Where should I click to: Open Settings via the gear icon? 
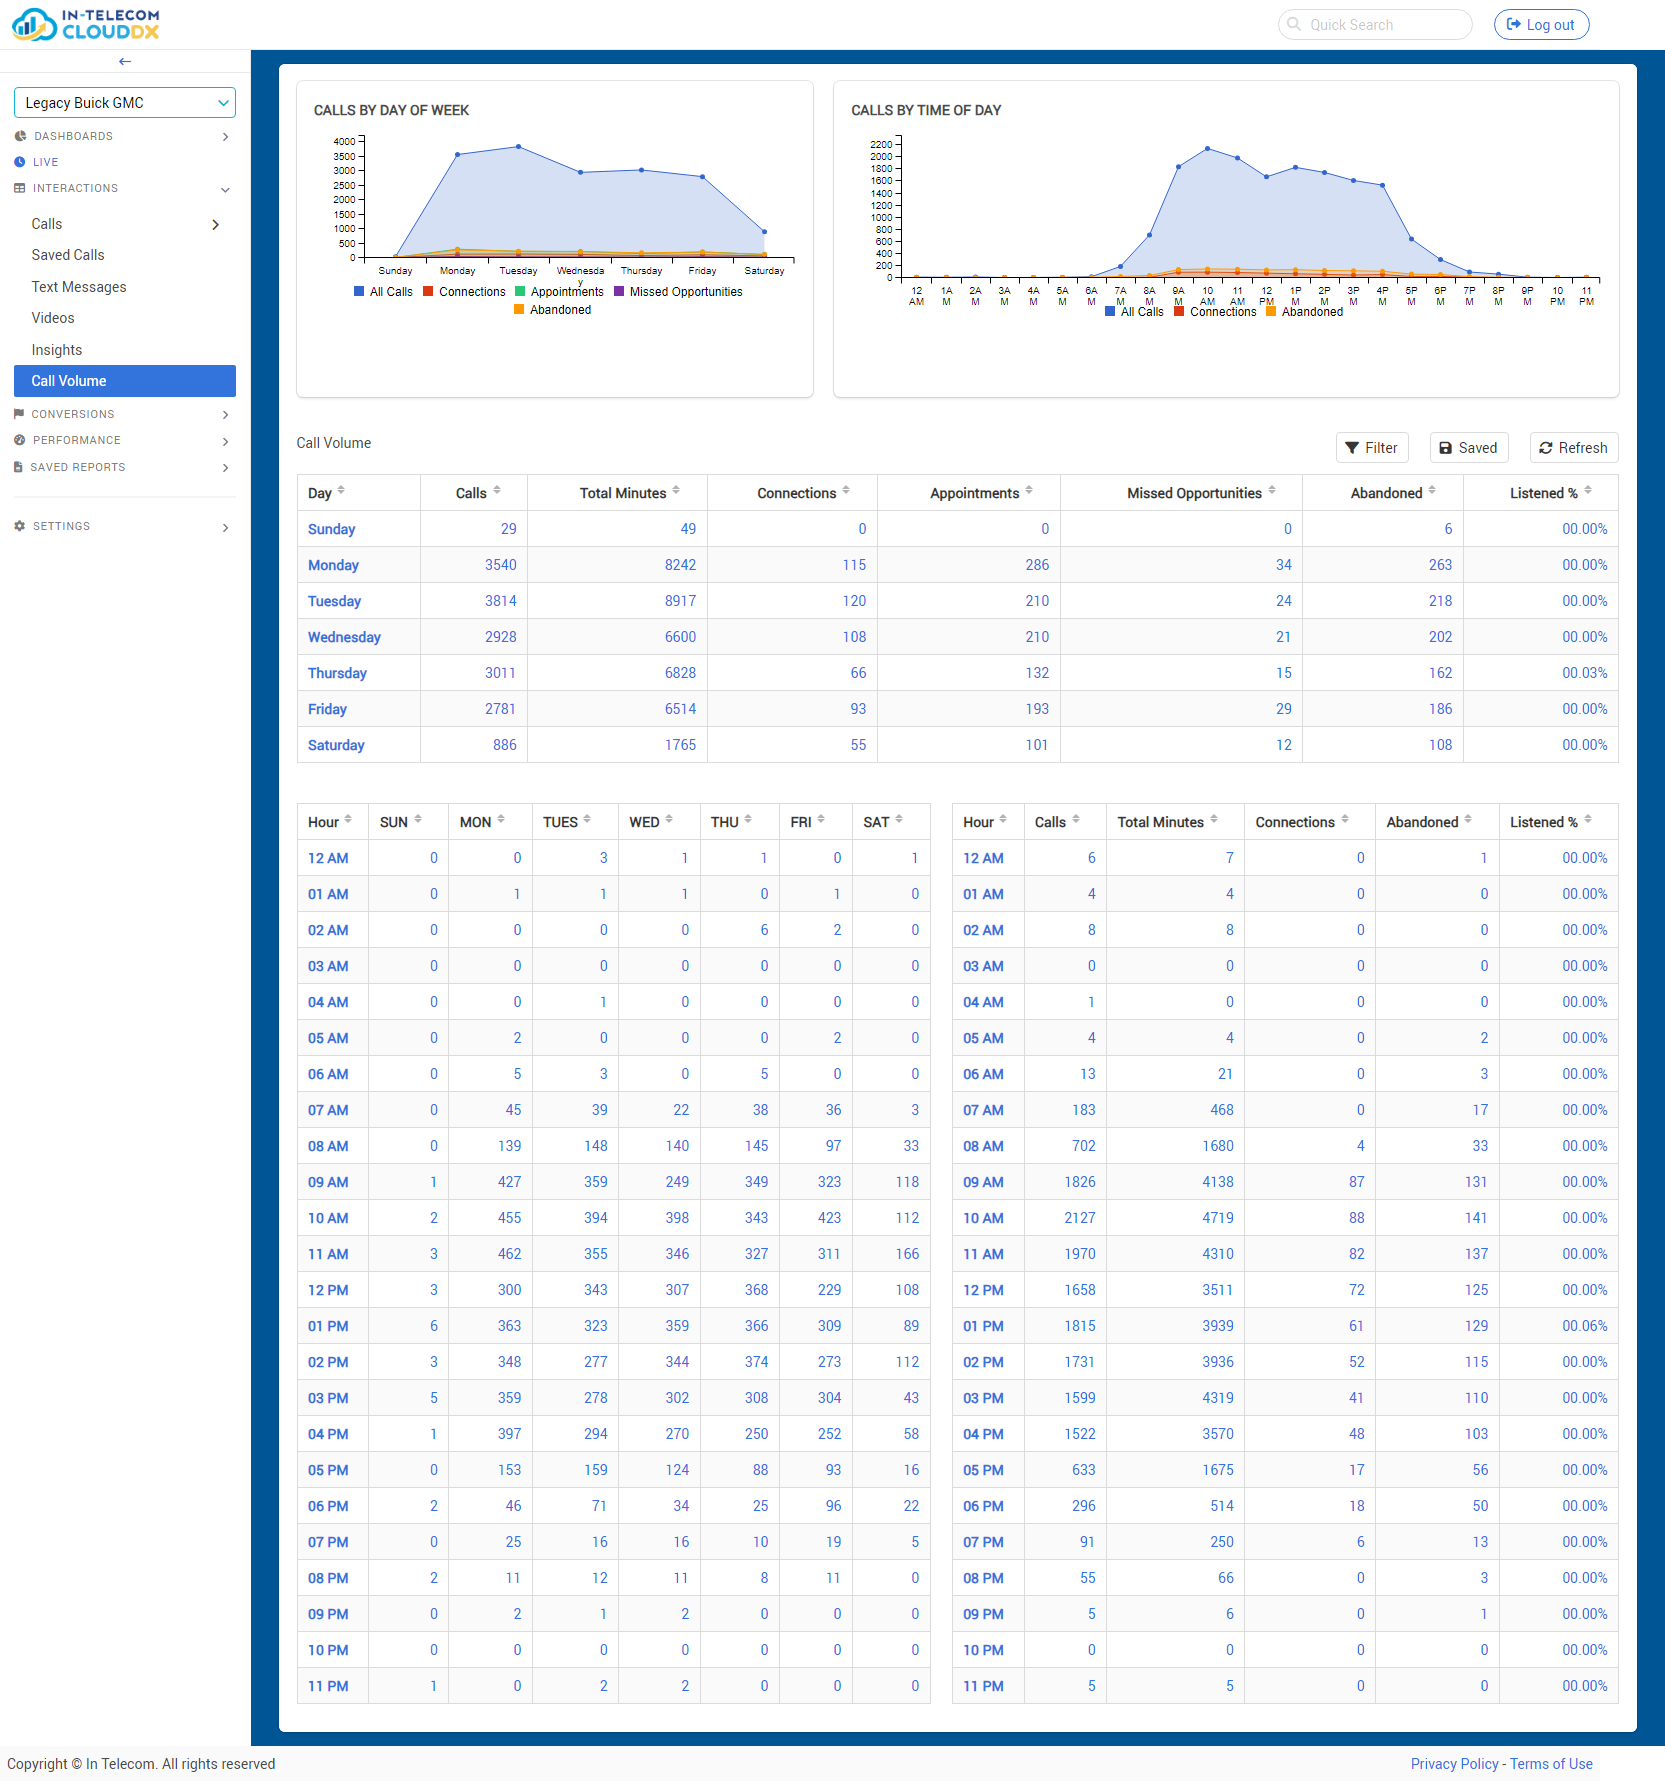point(18,526)
